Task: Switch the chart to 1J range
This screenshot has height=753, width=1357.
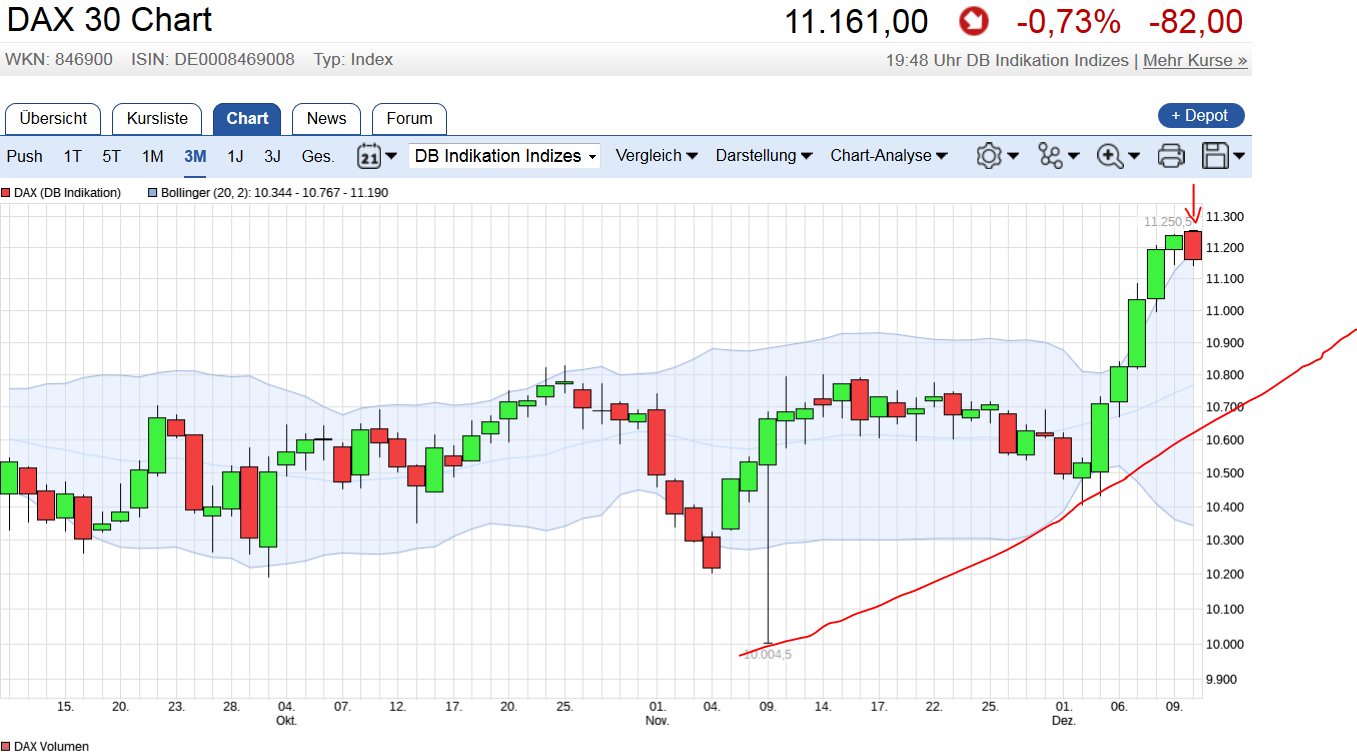Action: 235,156
